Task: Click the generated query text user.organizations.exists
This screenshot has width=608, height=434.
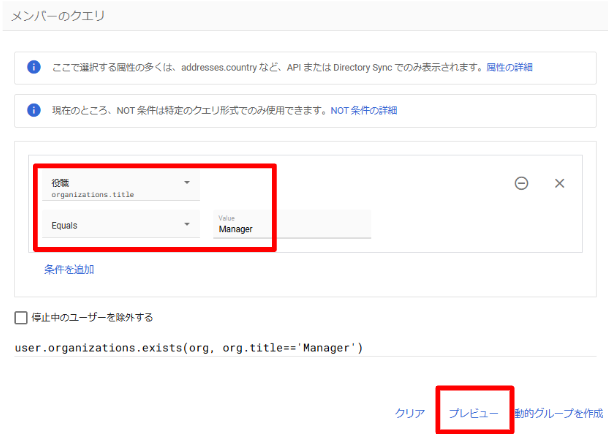Action: coord(189,348)
